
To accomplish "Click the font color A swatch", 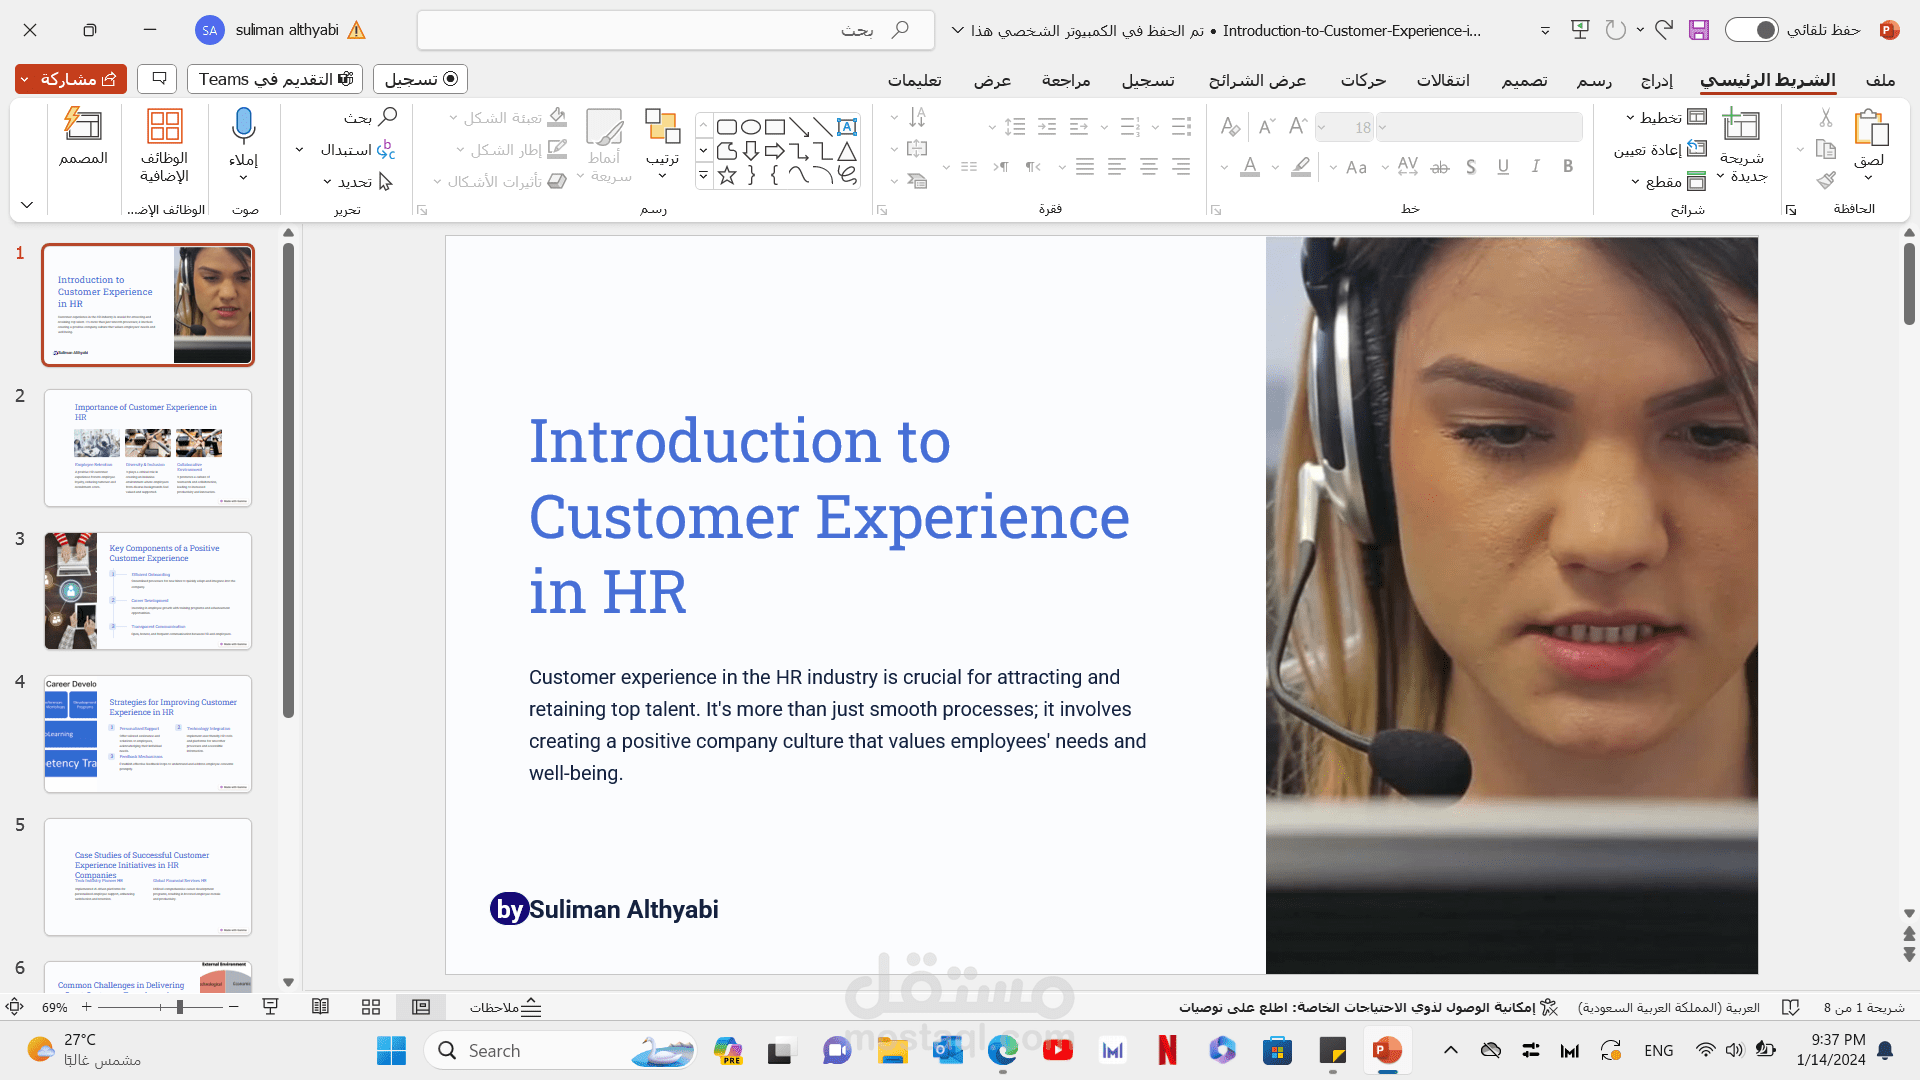I will tap(1250, 167).
